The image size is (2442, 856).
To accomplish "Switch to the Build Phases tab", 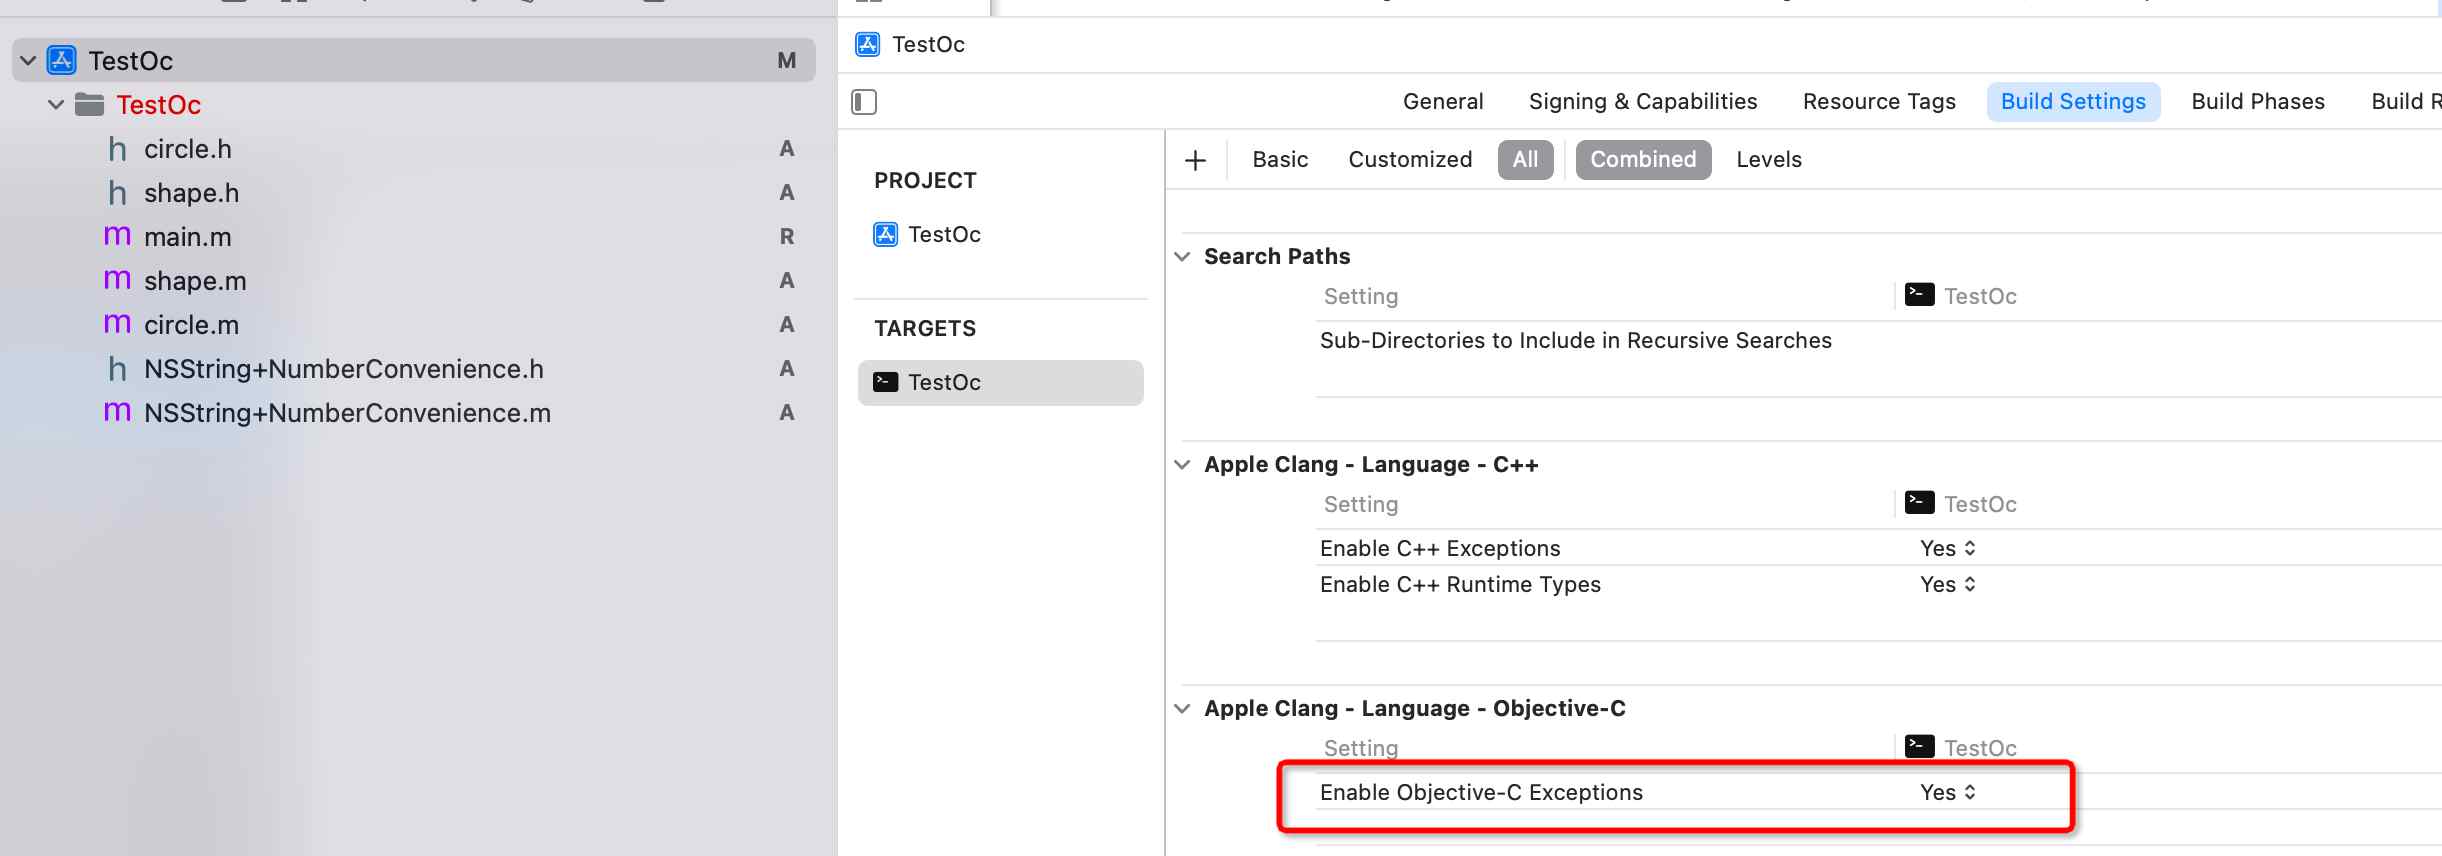I will [2257, 102].
